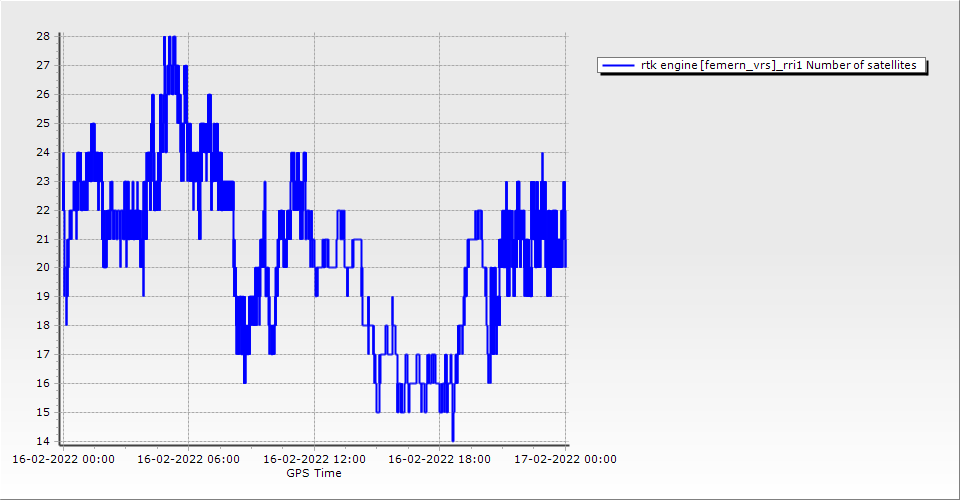Click the 17-02-2022 00:00 x-axis label
The image size is (960, 500).
click(565, 459)
